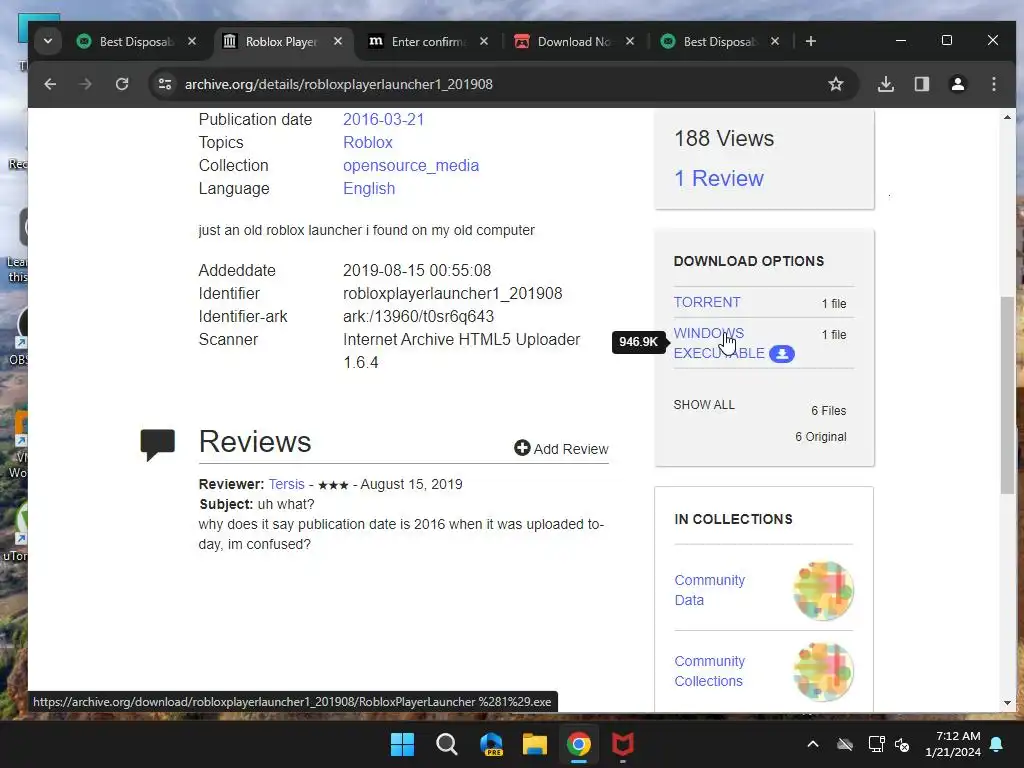The height and width of the screenshot is (768, 1024).
Task: Click the plus icon of Add Review
Action: (522, 448)
